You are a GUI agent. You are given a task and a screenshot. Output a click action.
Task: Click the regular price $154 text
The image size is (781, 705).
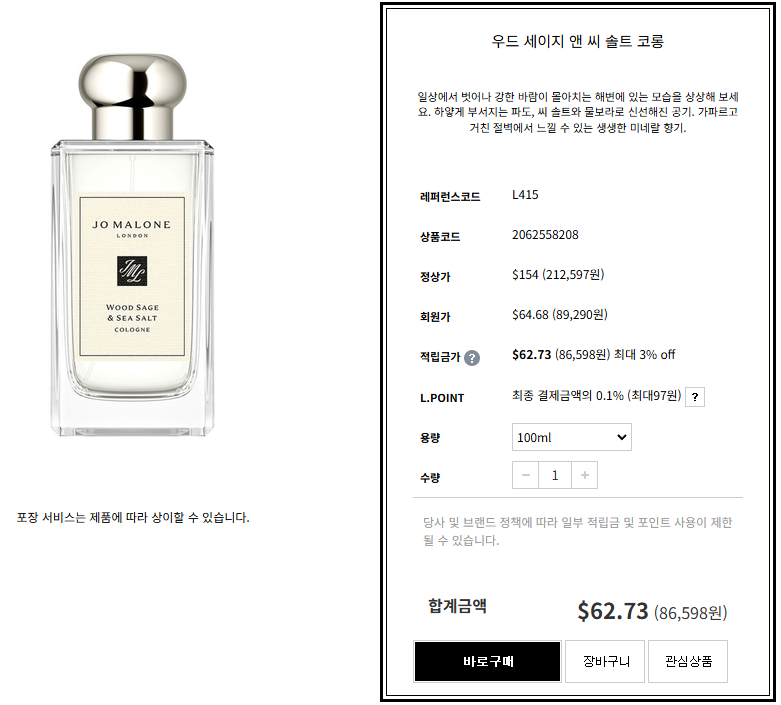(x=525, y=275)
